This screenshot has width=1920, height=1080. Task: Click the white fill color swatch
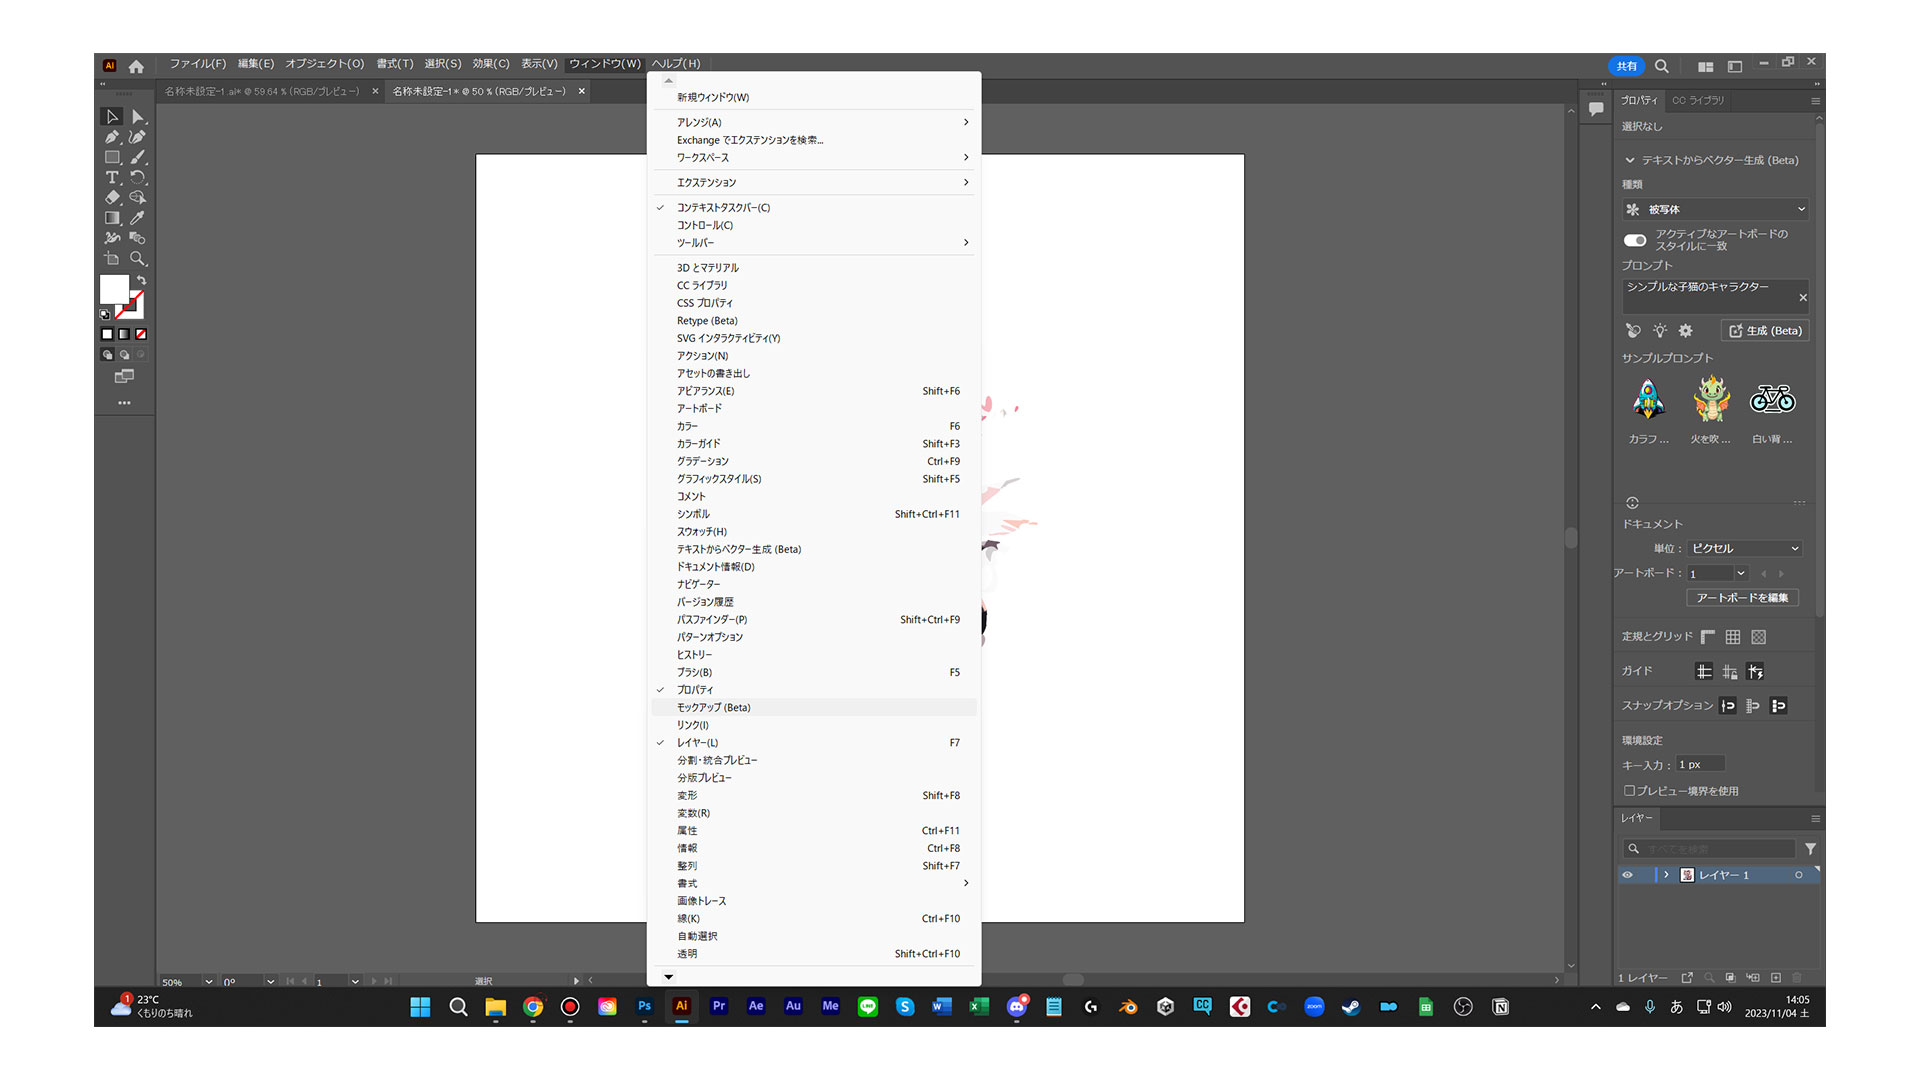coord(113,288)
